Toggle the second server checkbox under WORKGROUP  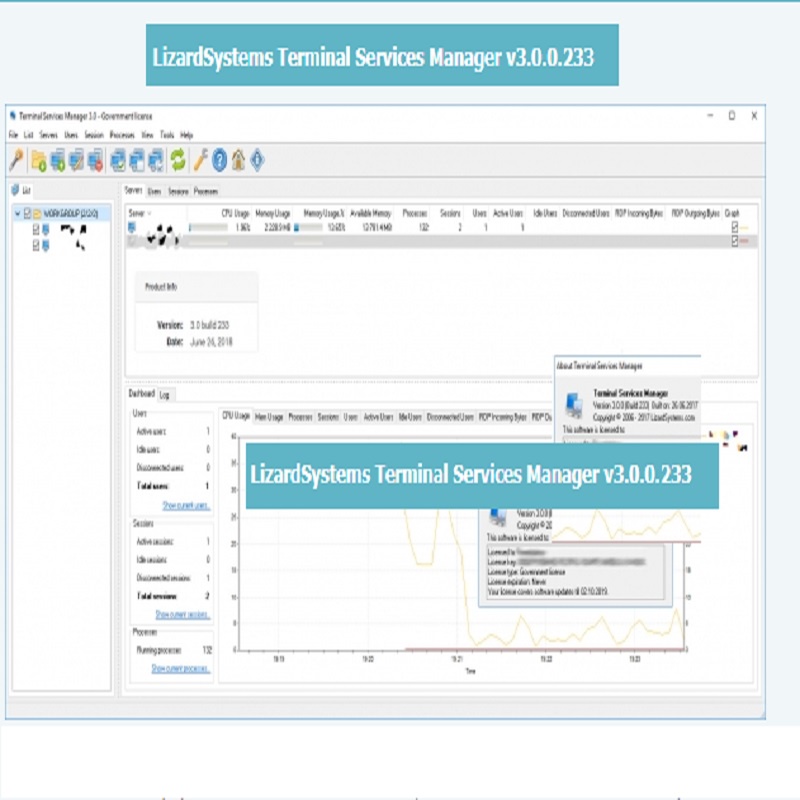pos(36,246)
